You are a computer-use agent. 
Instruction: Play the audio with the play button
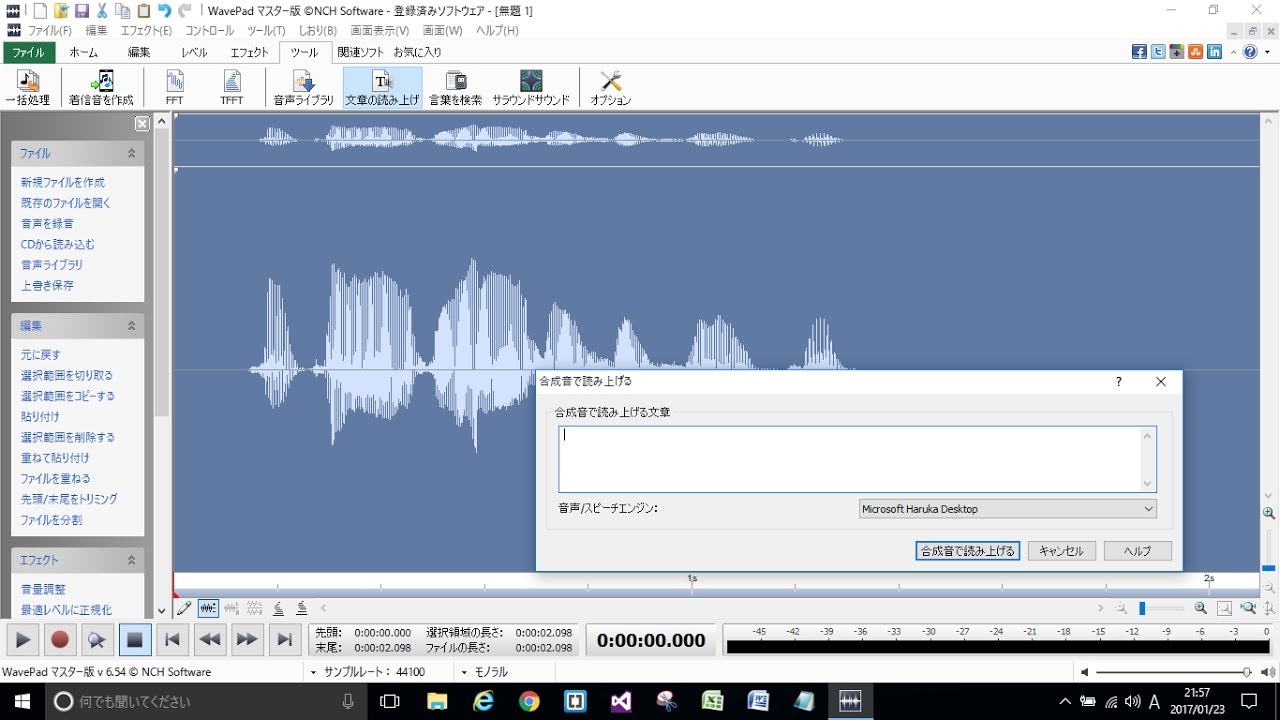tap(23, 640)
